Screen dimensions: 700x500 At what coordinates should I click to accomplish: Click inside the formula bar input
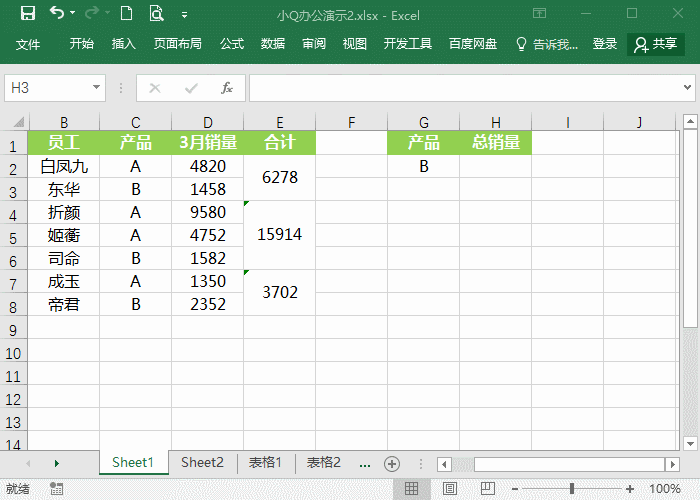tap(465, 88)
